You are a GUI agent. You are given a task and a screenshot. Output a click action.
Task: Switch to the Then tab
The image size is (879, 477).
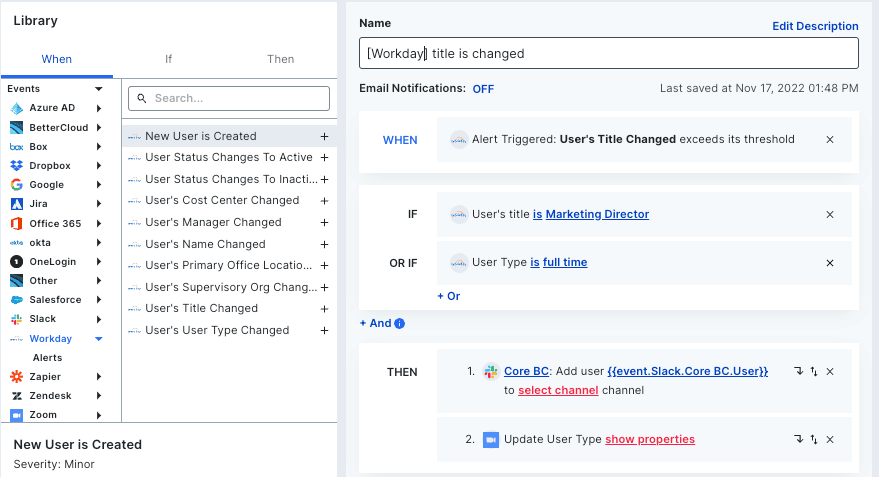pos(280,59)
